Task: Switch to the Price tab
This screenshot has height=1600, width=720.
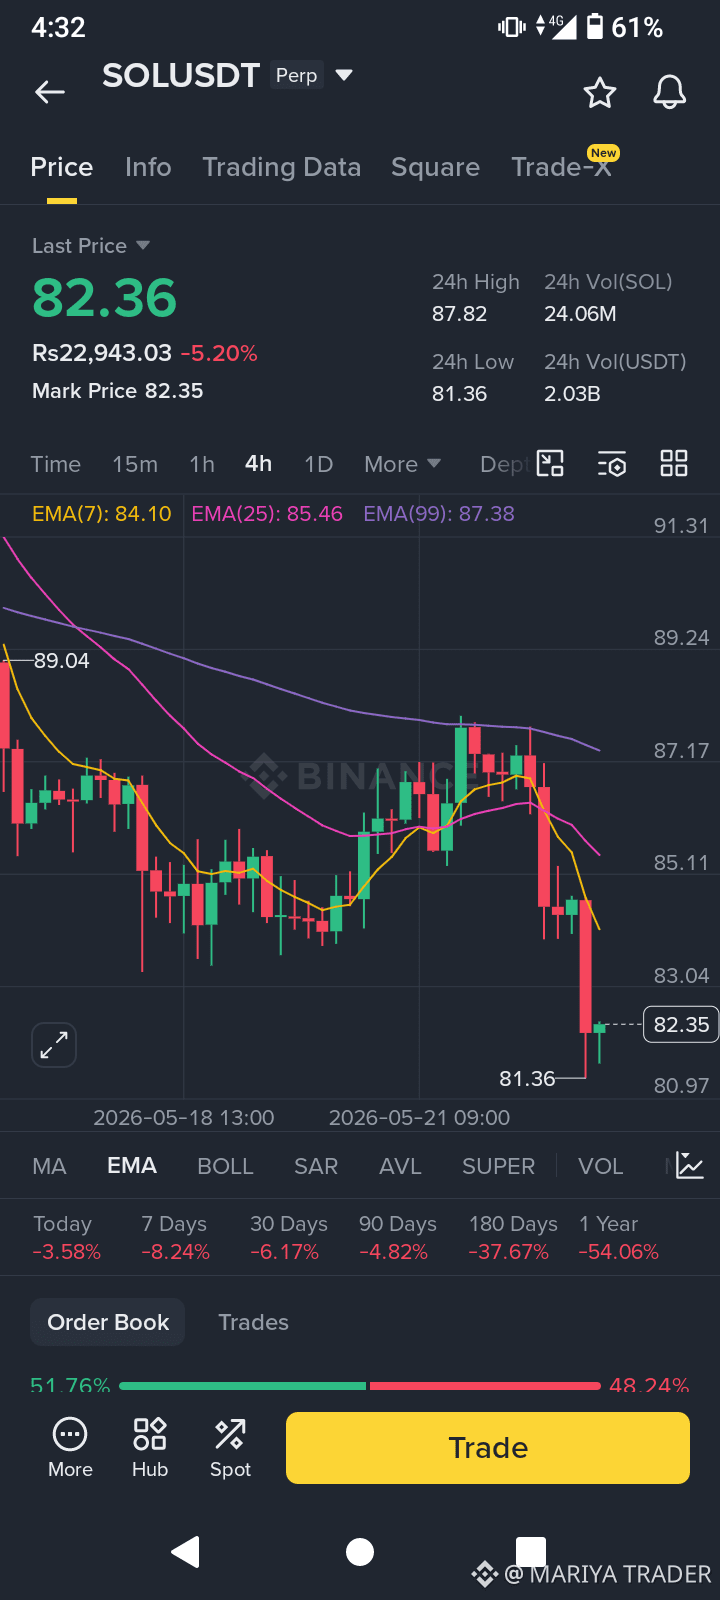Action: coord(62,167)
